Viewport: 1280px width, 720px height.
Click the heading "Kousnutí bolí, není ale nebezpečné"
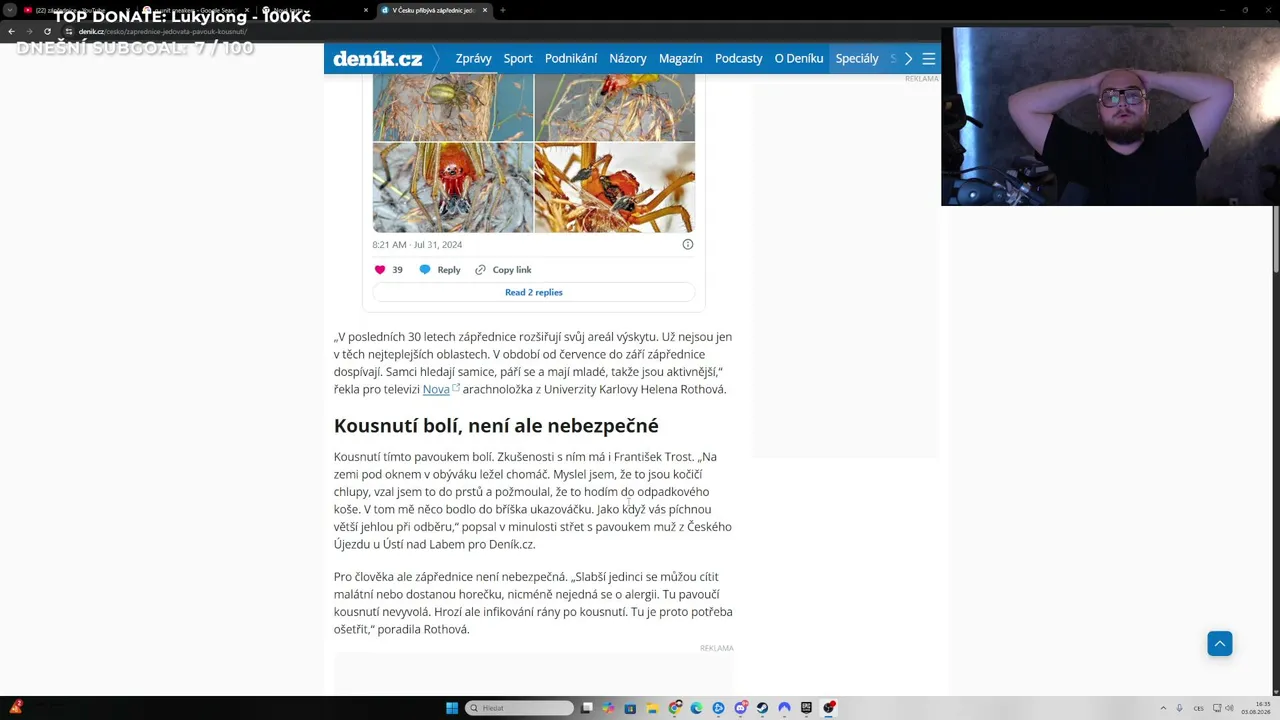point(496,426)
